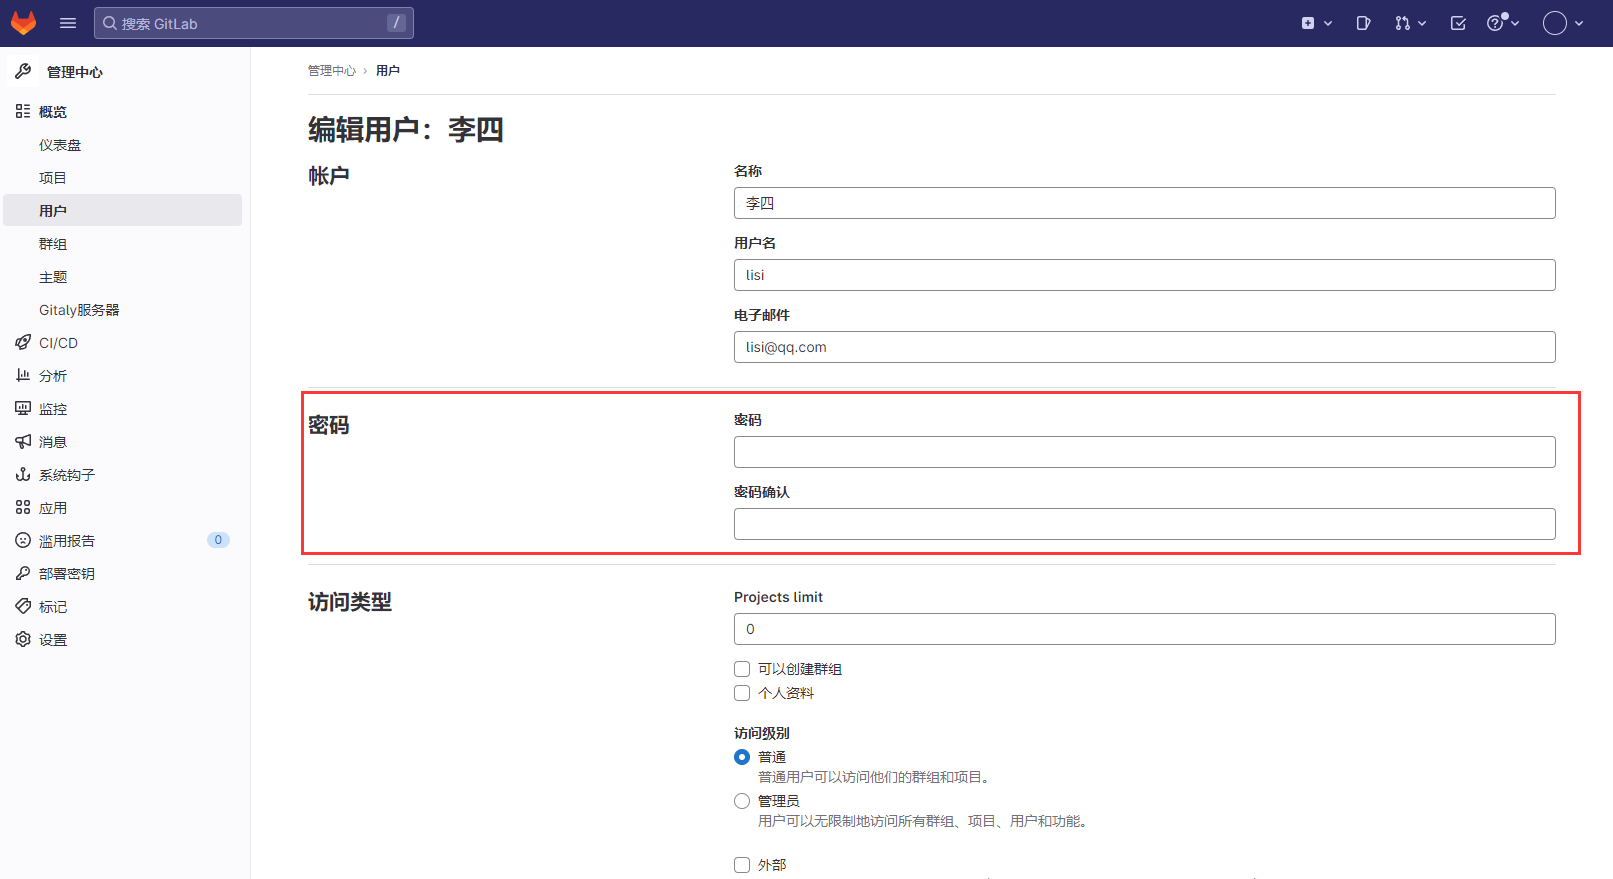Click into the 密码确认 input field
1613x879 pixels.
[x=1144, y=524]
